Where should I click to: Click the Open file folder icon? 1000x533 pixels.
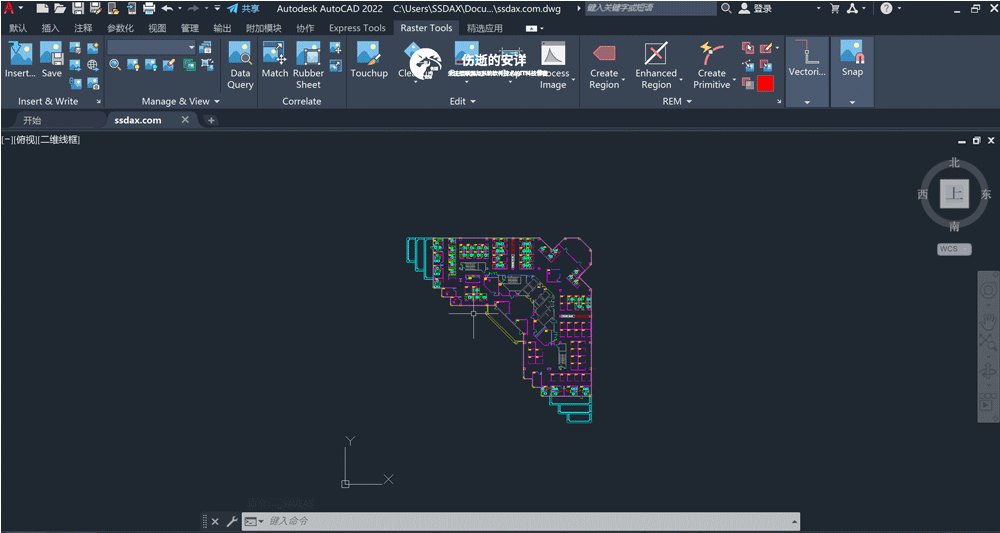click(60, 9)
